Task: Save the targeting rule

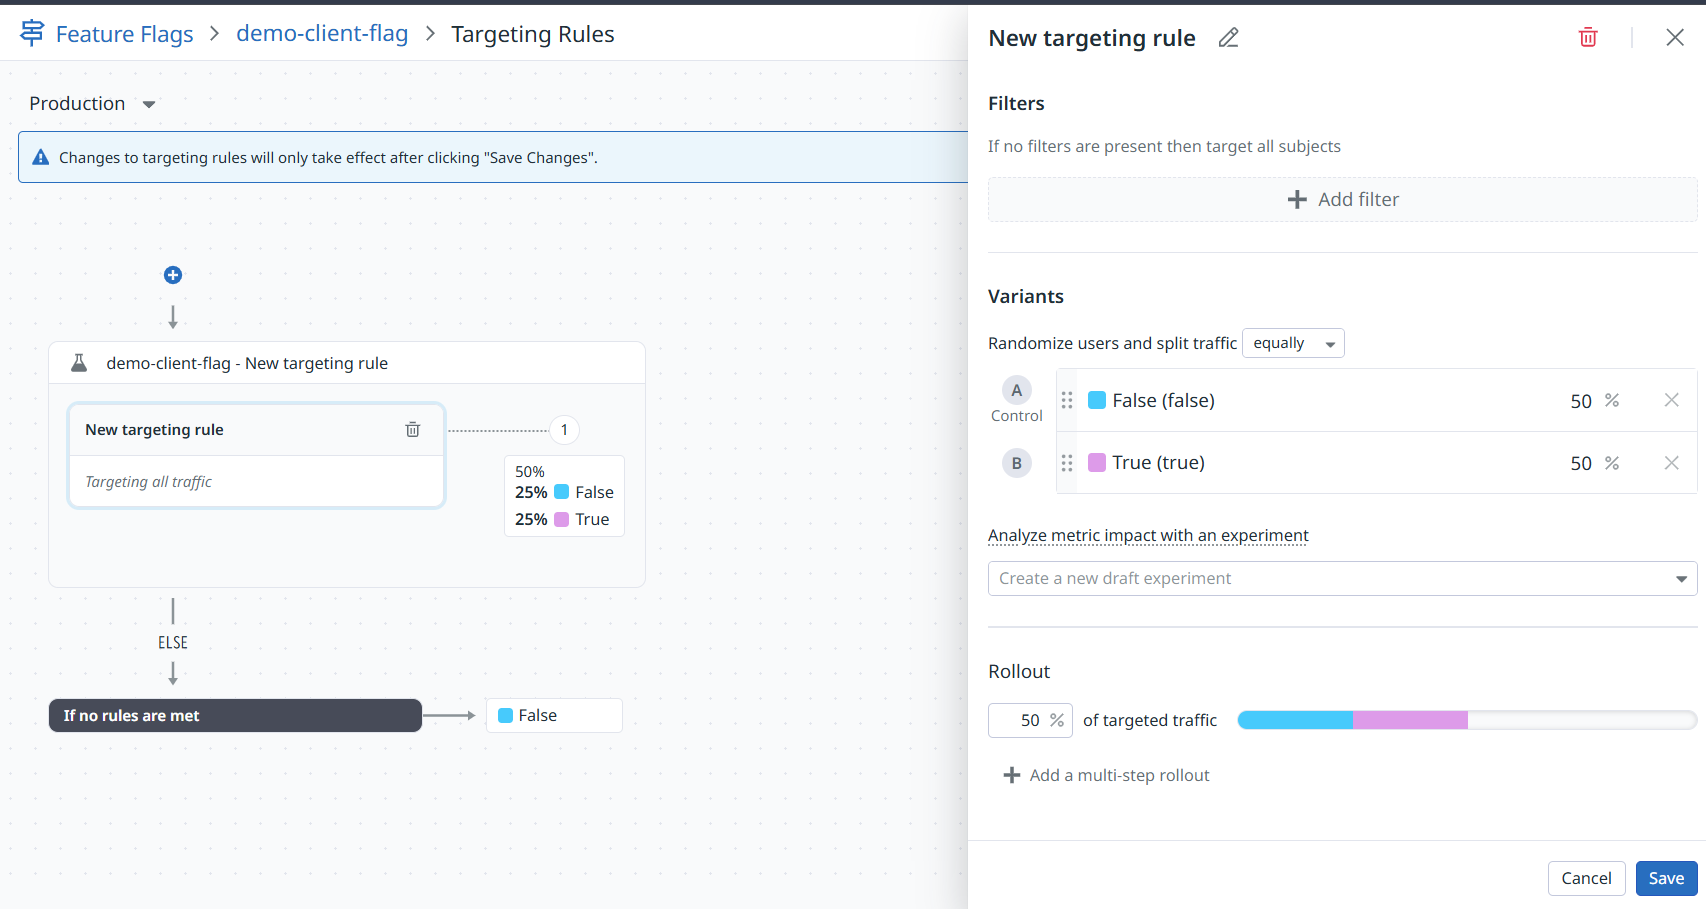Action: click(x=1666, y=878)
